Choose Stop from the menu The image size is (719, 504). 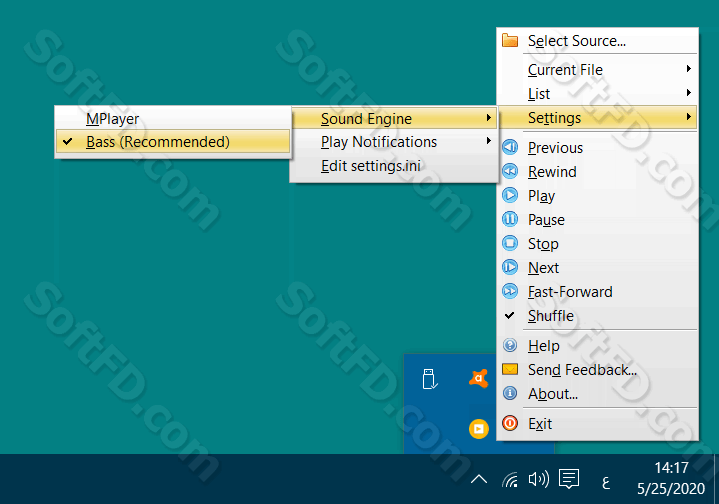pyautogui.click(x=598, y=244)
